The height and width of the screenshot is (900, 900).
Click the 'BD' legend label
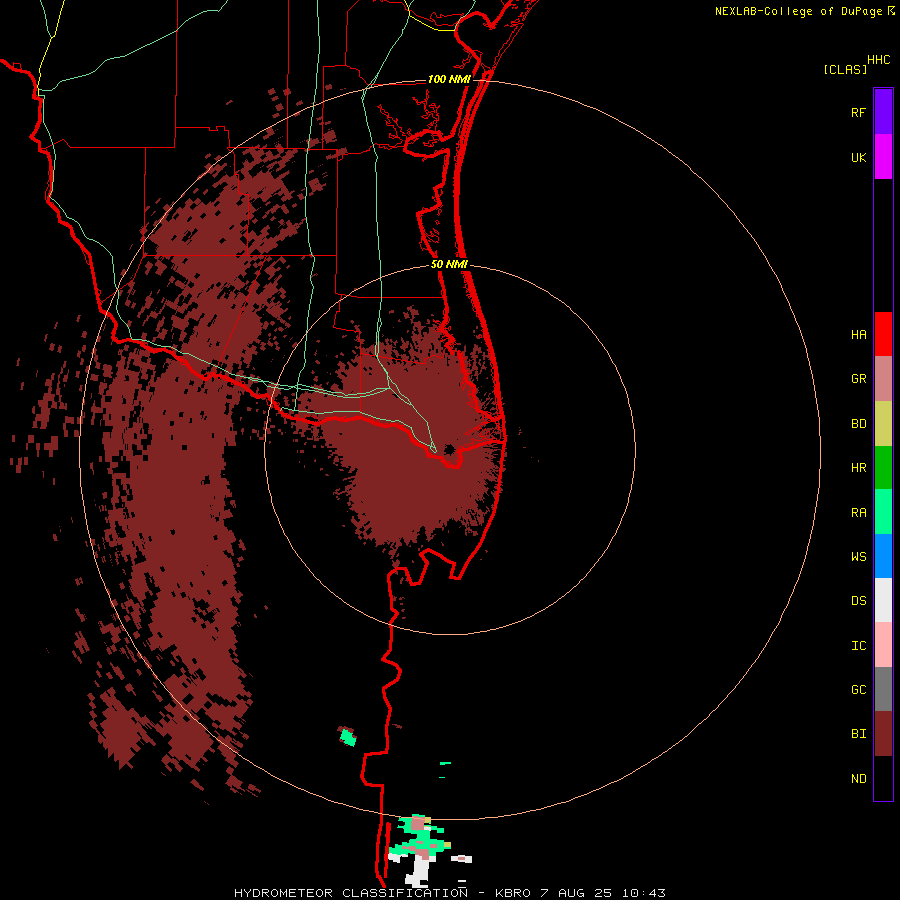point(858,424)
